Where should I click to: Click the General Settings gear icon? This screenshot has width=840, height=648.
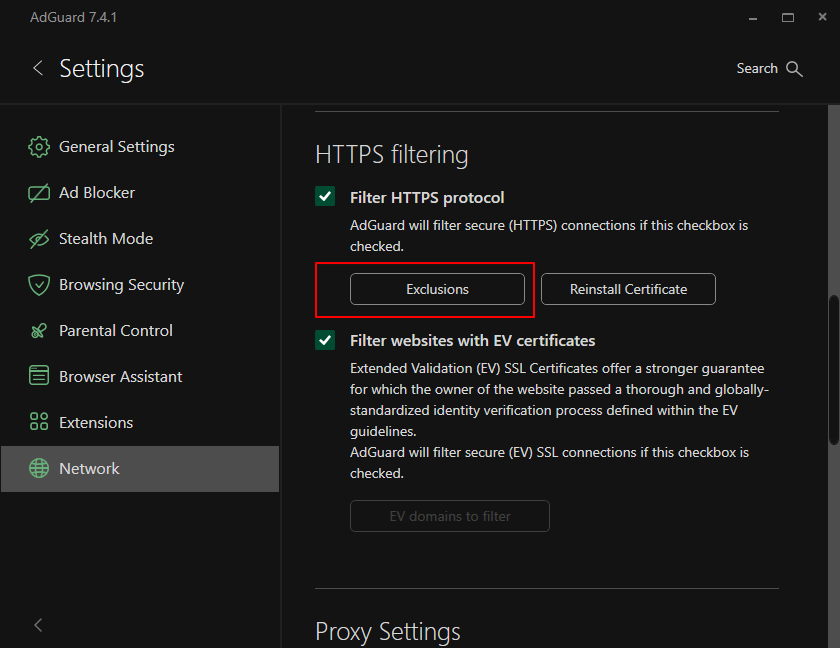coord(39,147)
